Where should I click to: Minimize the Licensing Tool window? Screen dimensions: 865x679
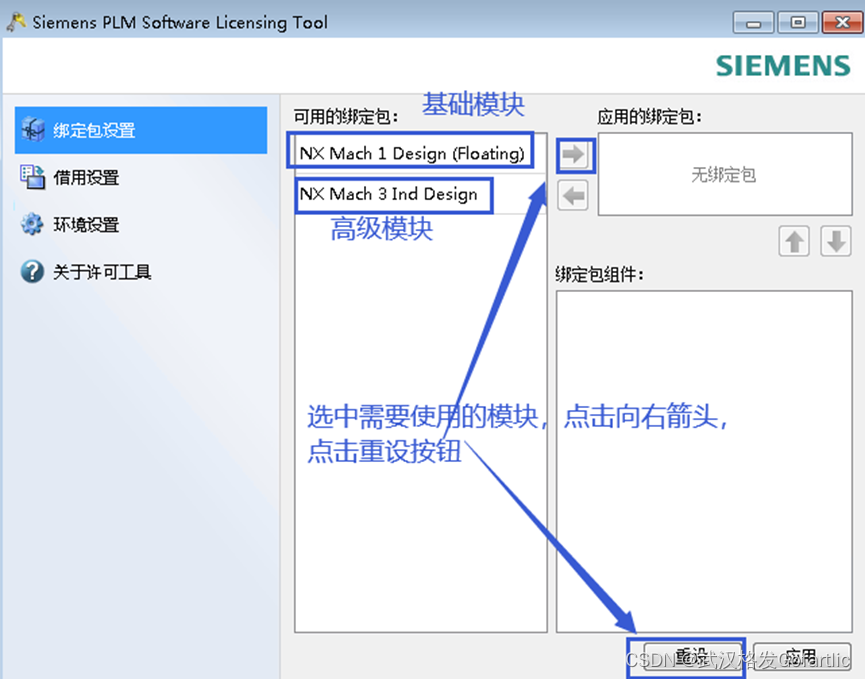click(753, 23)
